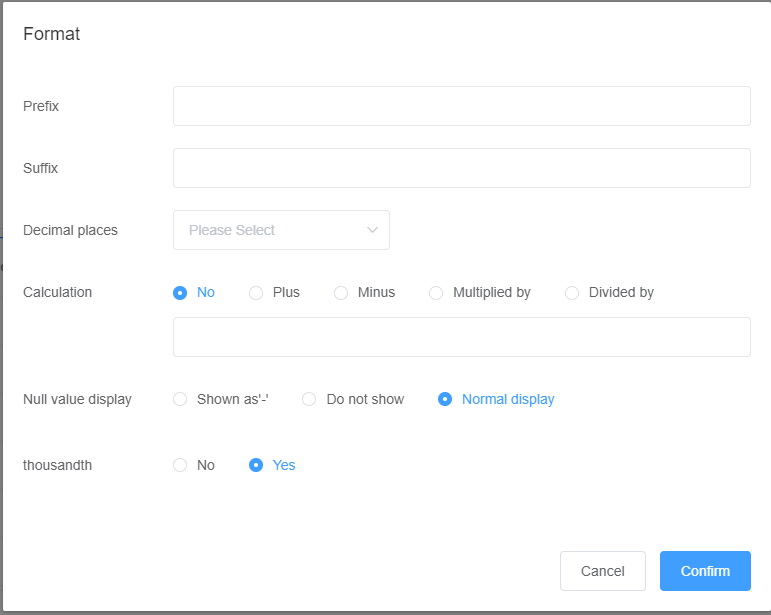771x615 pixels.
Task: Click the Yes label beside thousandth
Action: [284, 465]
